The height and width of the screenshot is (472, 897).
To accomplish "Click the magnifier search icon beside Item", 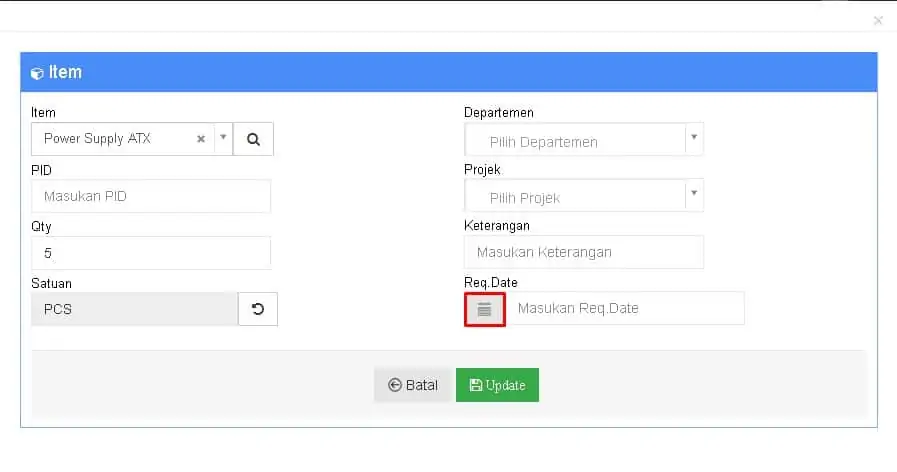I will click(x=253, y=139).
